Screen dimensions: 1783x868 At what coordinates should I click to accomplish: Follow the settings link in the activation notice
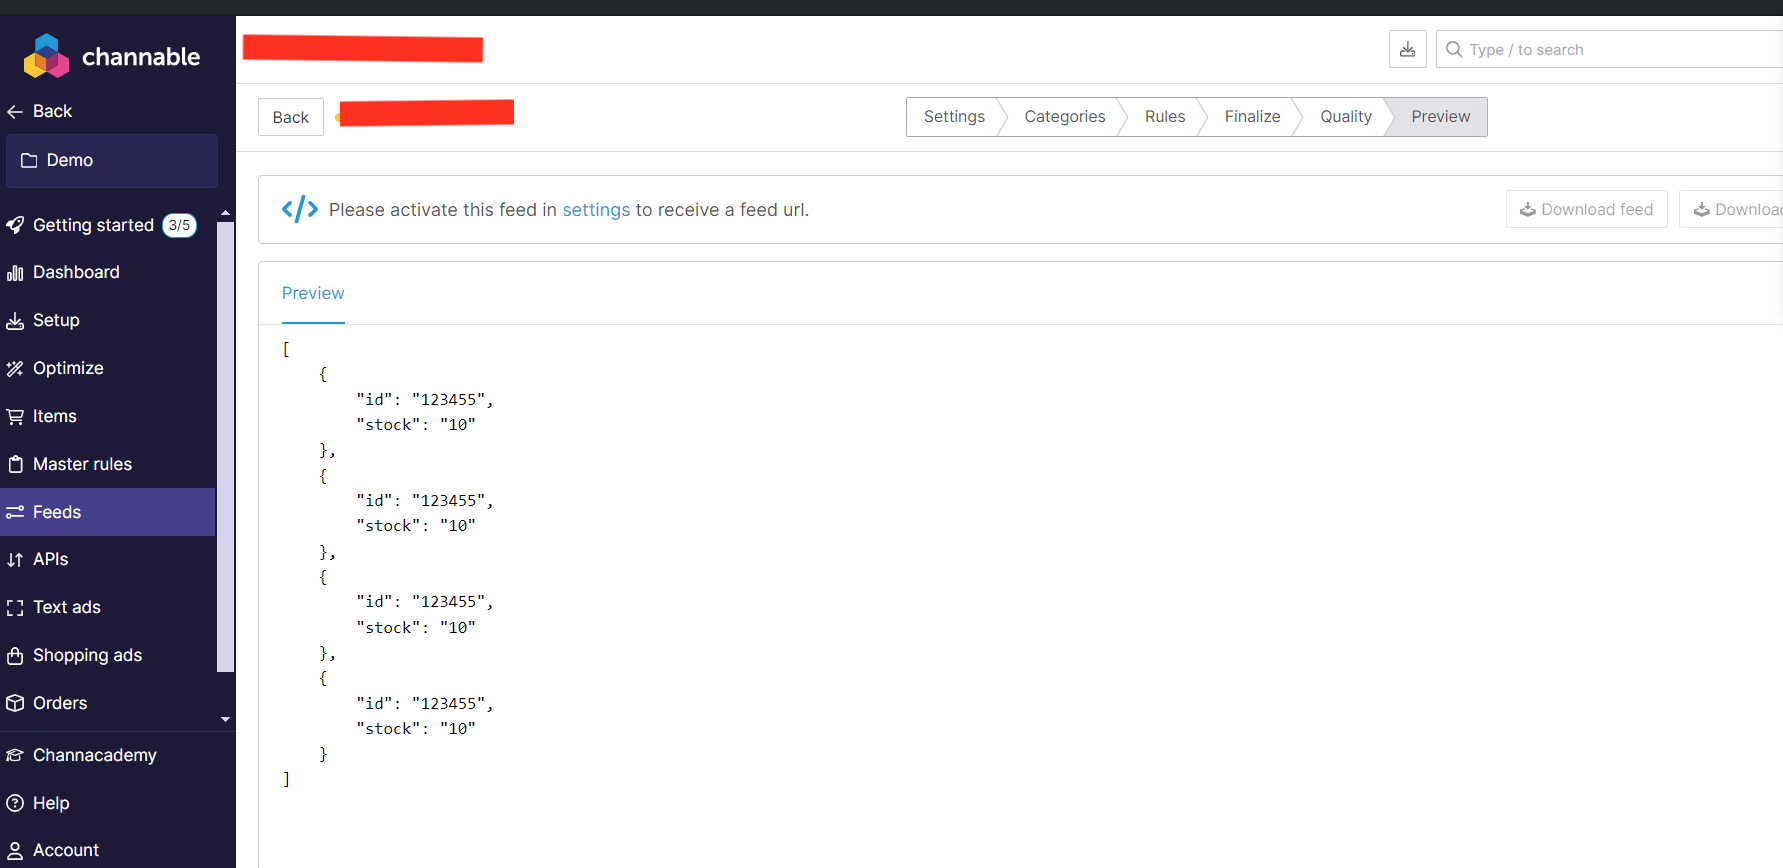[596, 210]
